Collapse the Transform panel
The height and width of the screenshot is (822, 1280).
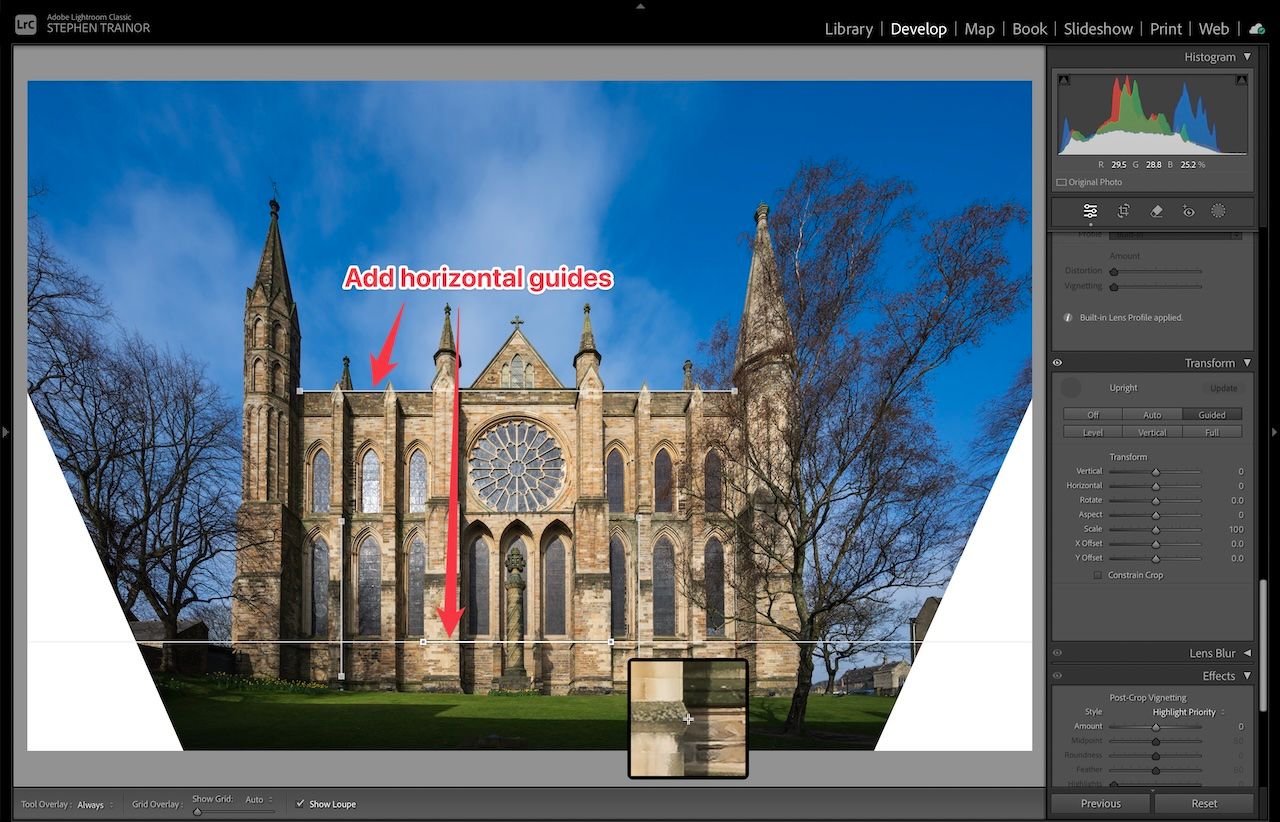(x=1247, y=363)
